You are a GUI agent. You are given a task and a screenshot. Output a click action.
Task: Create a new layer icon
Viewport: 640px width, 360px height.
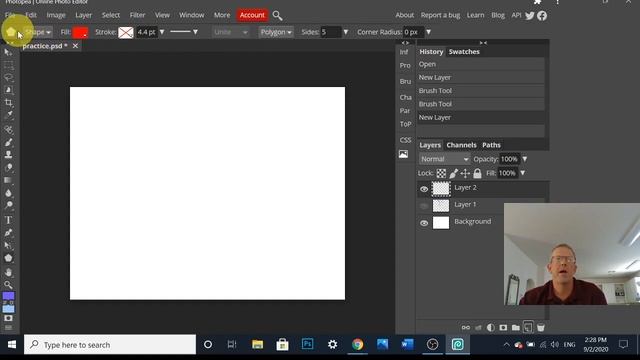click(528, 327)
